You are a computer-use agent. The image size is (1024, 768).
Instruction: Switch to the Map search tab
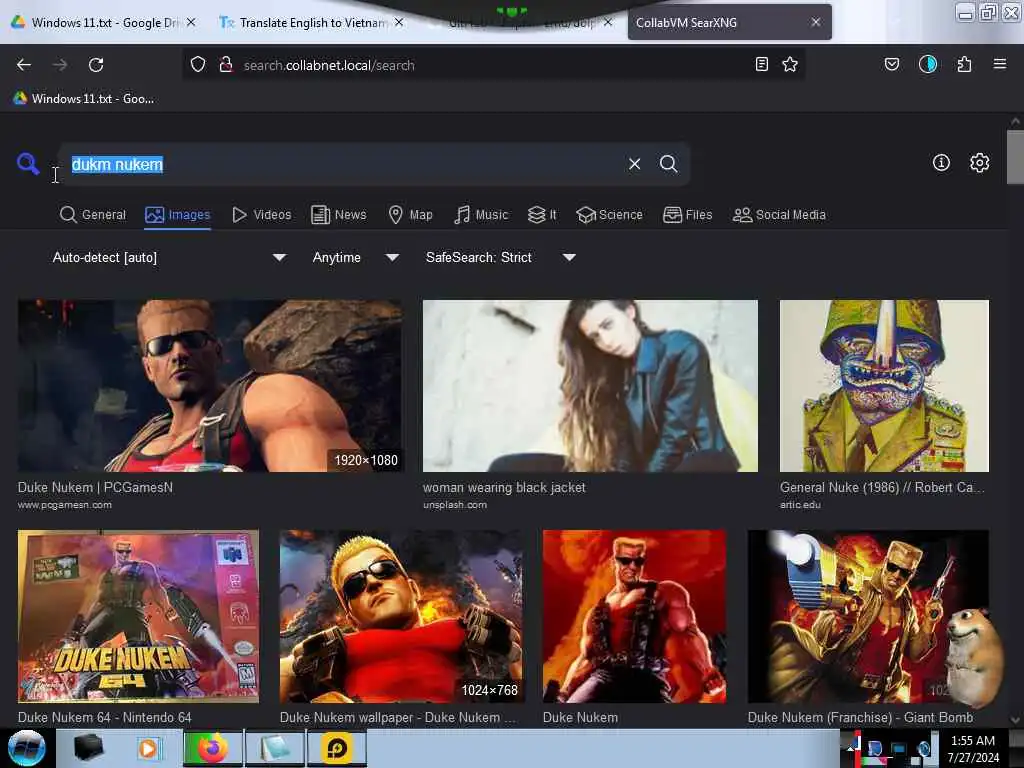[x=410, y=215]
